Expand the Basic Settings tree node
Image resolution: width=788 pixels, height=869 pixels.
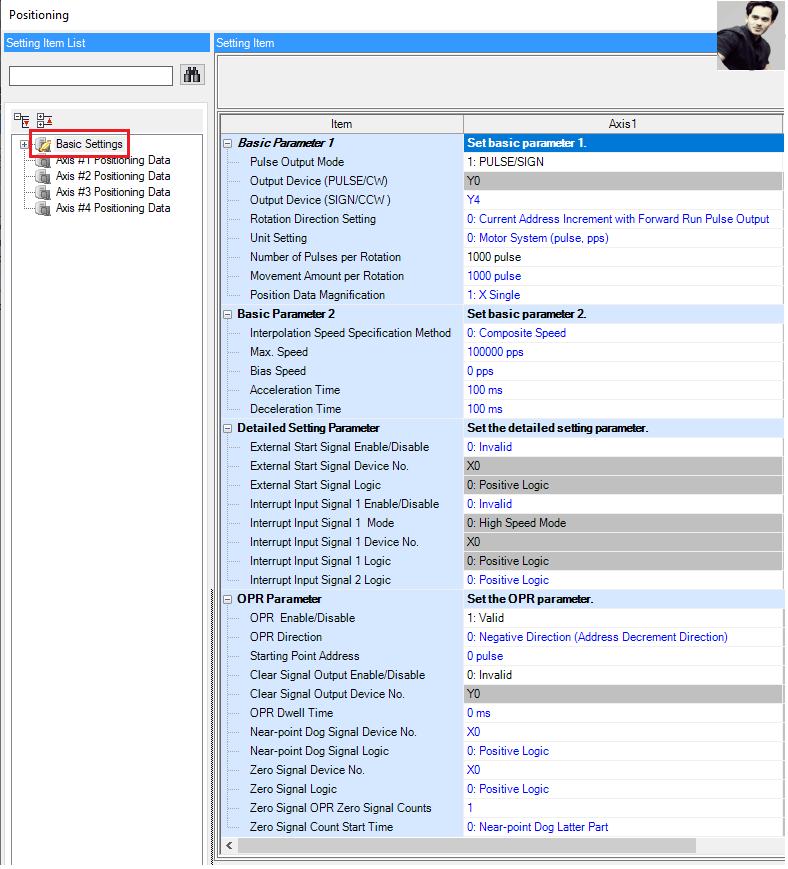(24, 145)
